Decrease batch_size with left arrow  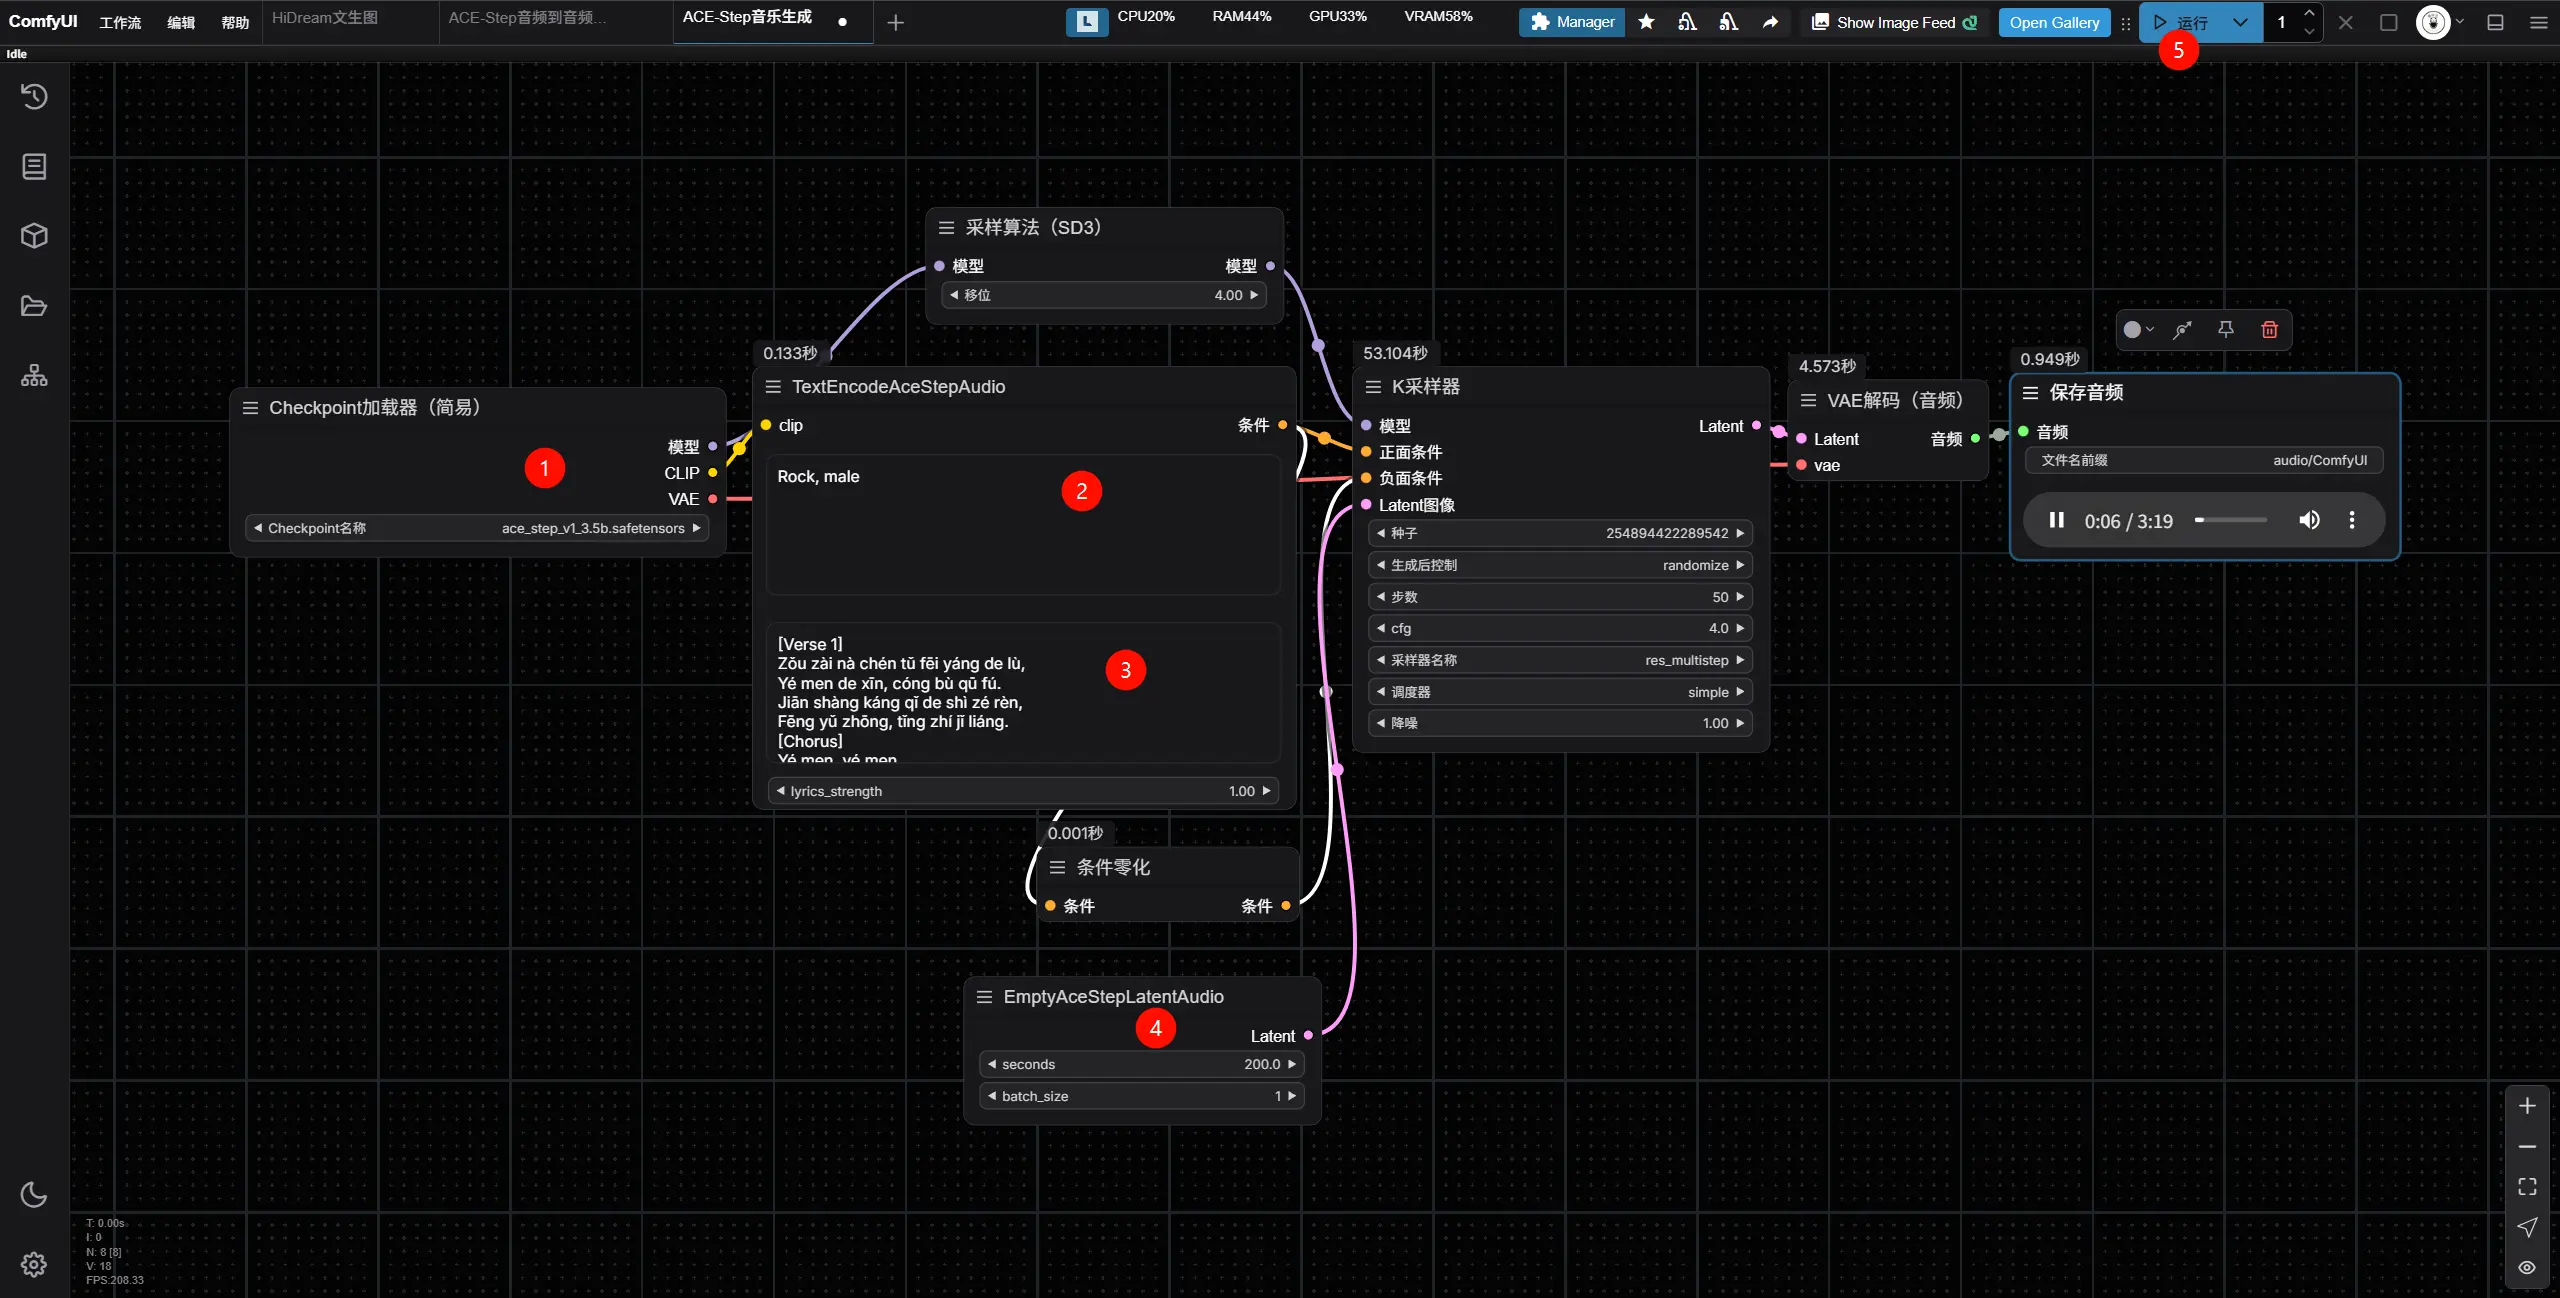992,1096
